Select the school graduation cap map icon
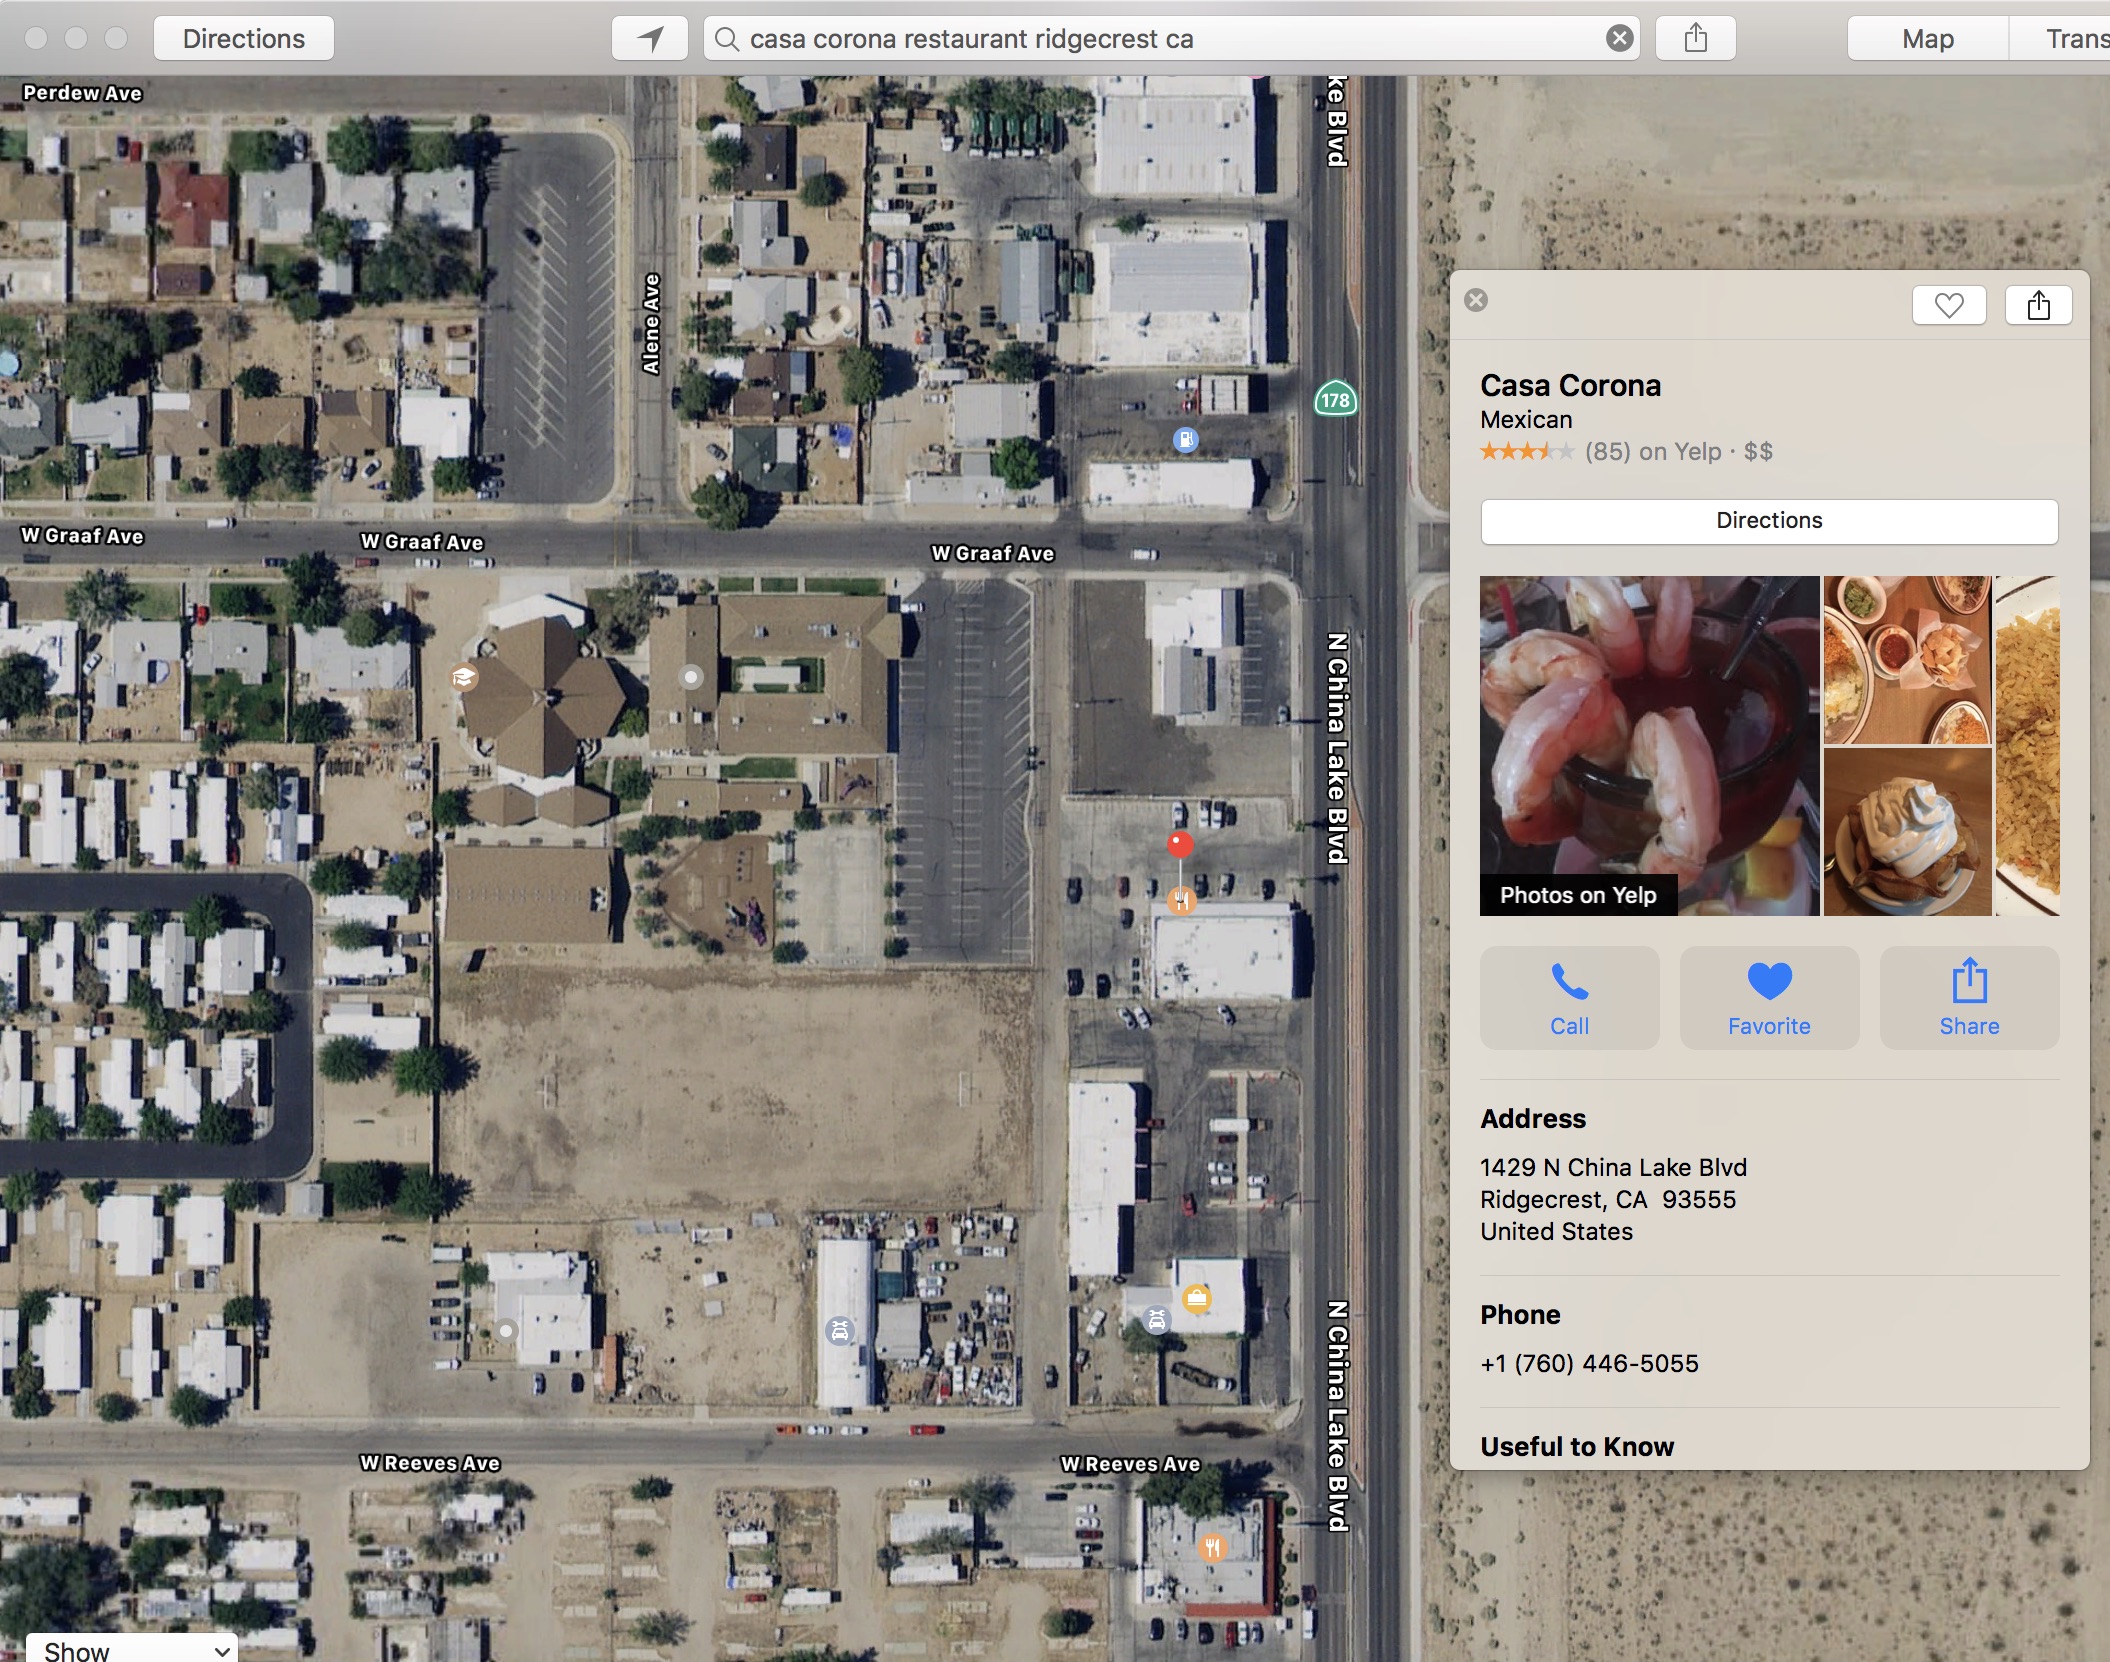This screenshot has width=2110, height=1662. (x=463, y=678)
